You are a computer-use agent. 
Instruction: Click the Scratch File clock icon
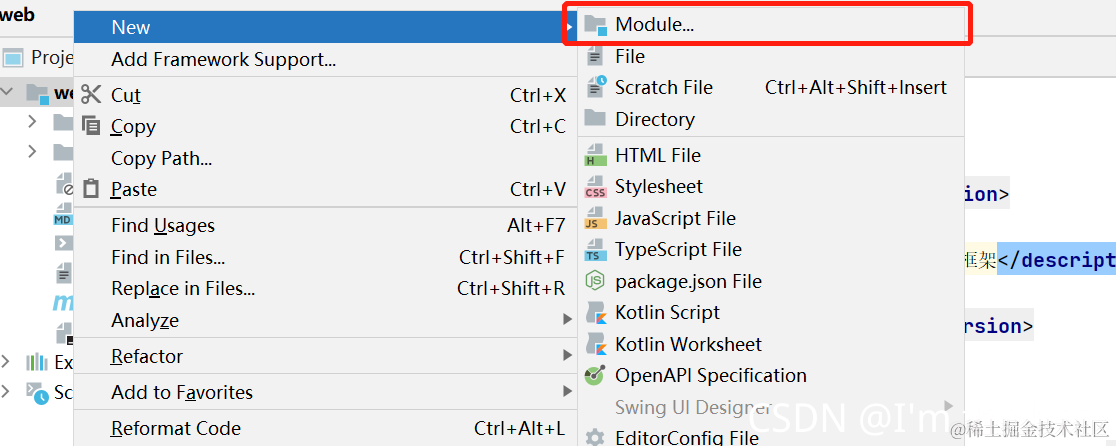tap(596, 87)
